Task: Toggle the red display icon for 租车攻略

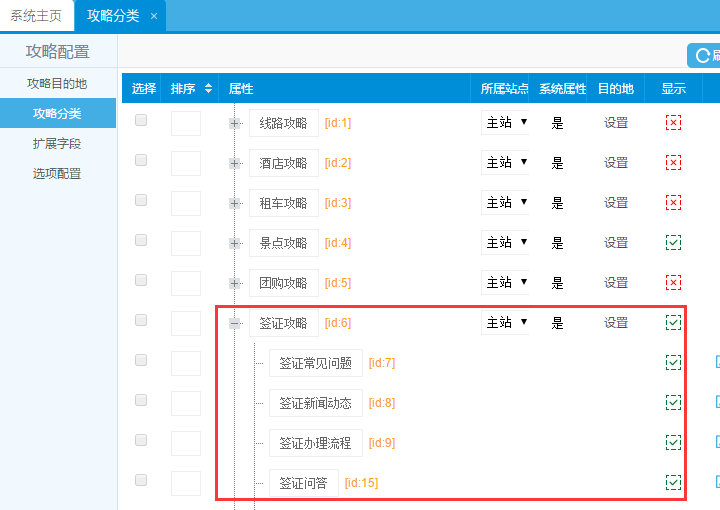Action: pos(673,203)
